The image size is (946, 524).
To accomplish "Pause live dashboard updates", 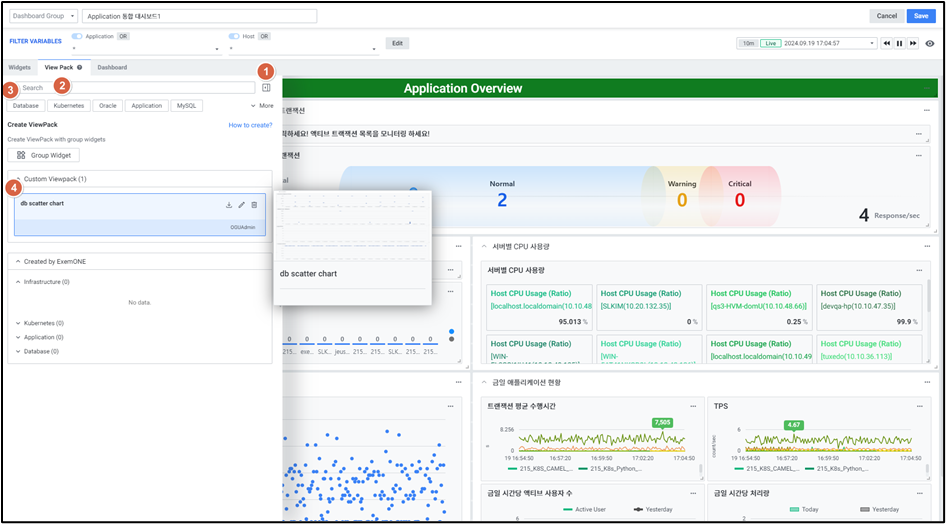I will pos(899,44).
